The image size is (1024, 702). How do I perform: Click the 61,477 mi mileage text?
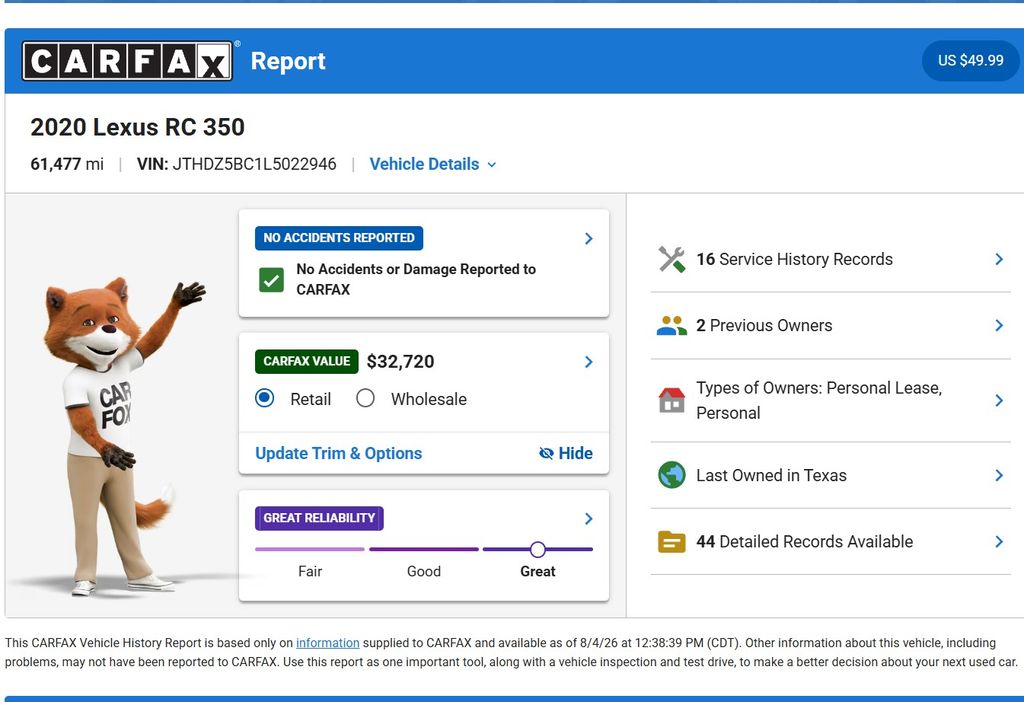(x=67, y=164)
